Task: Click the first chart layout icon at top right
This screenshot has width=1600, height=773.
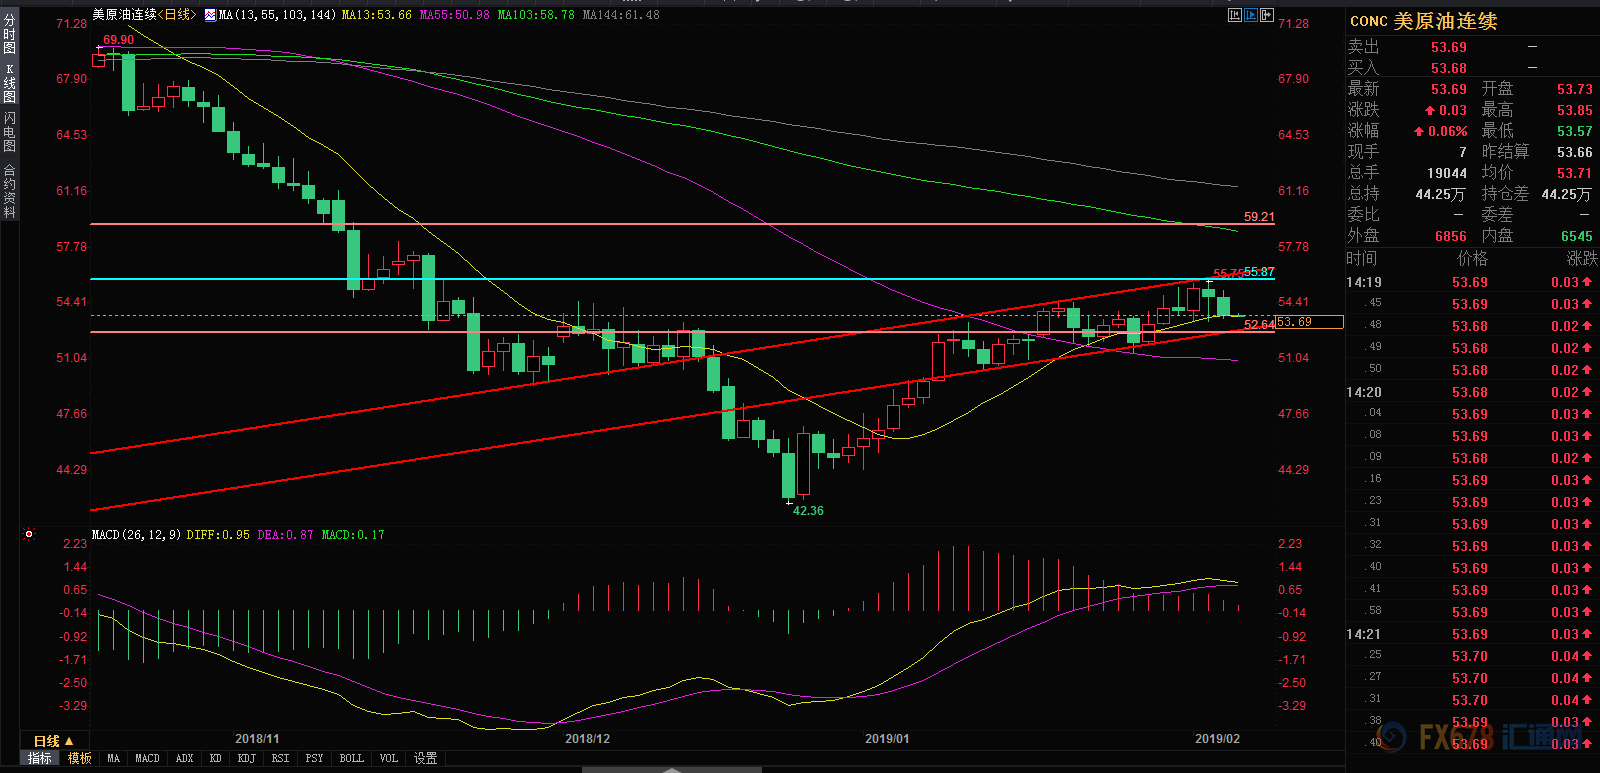Action: pos(1235,15)
